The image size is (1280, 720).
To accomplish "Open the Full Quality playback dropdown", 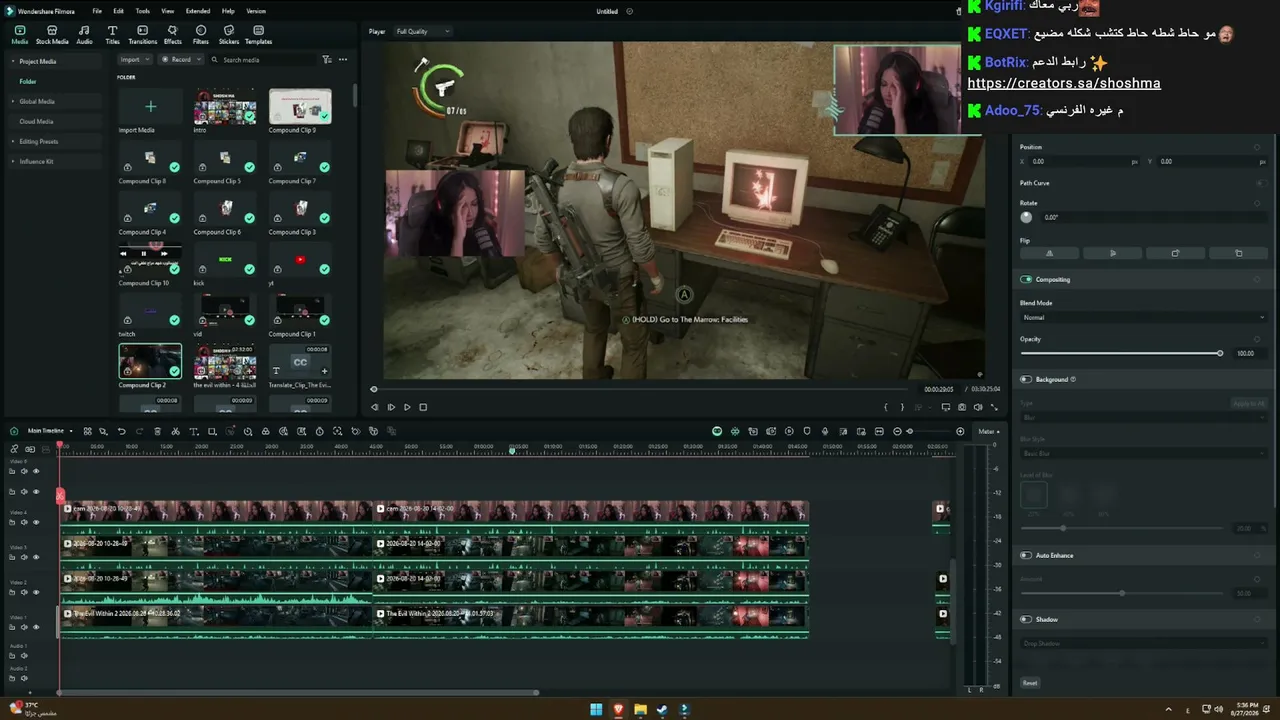I will (x=422, y=31).
